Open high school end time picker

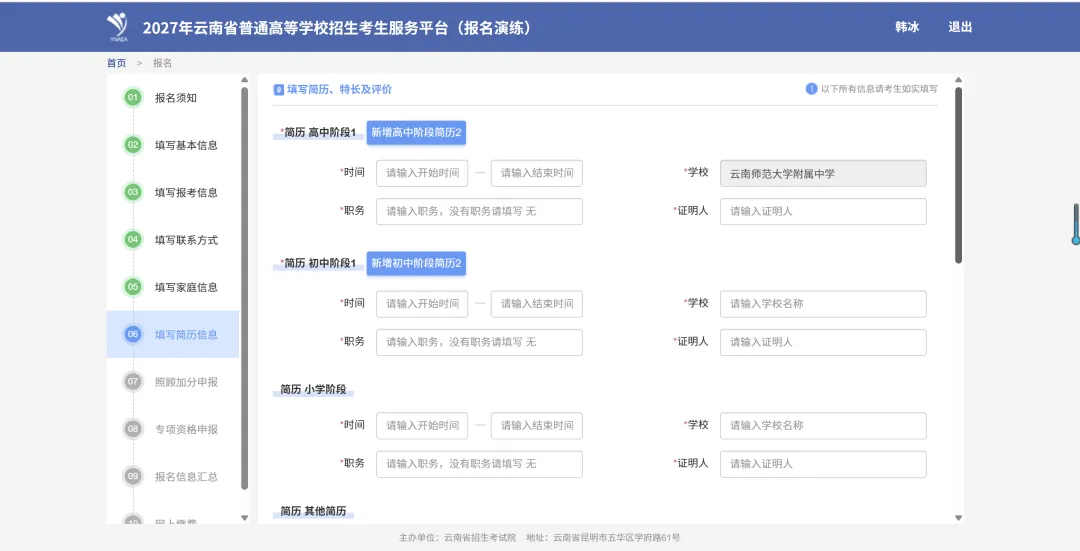click(537, 173)
